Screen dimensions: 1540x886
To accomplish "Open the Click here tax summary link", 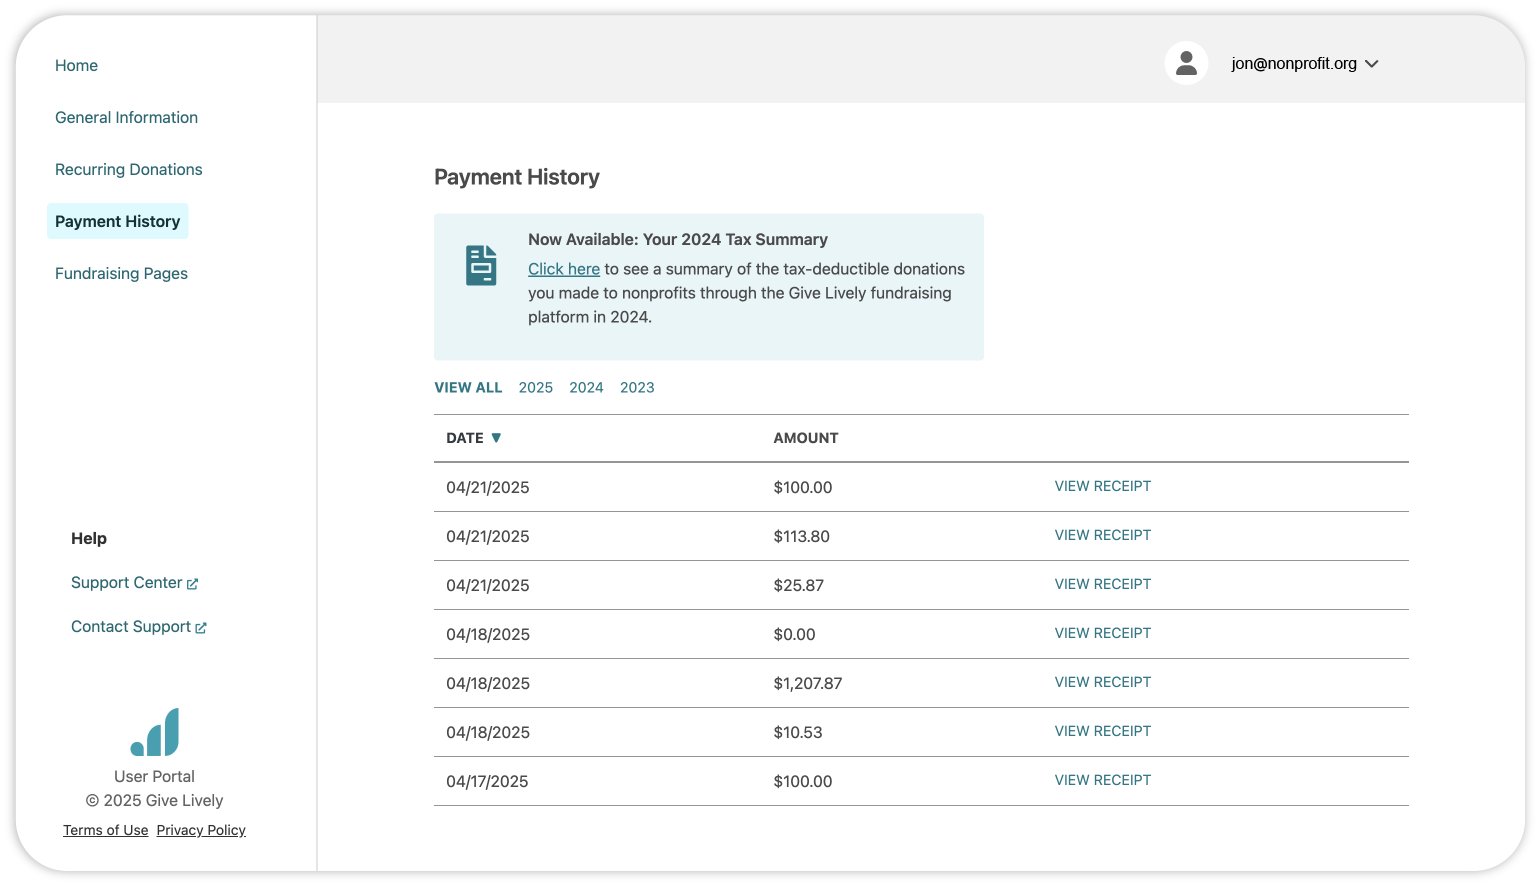I will click(x=564, y=269).
